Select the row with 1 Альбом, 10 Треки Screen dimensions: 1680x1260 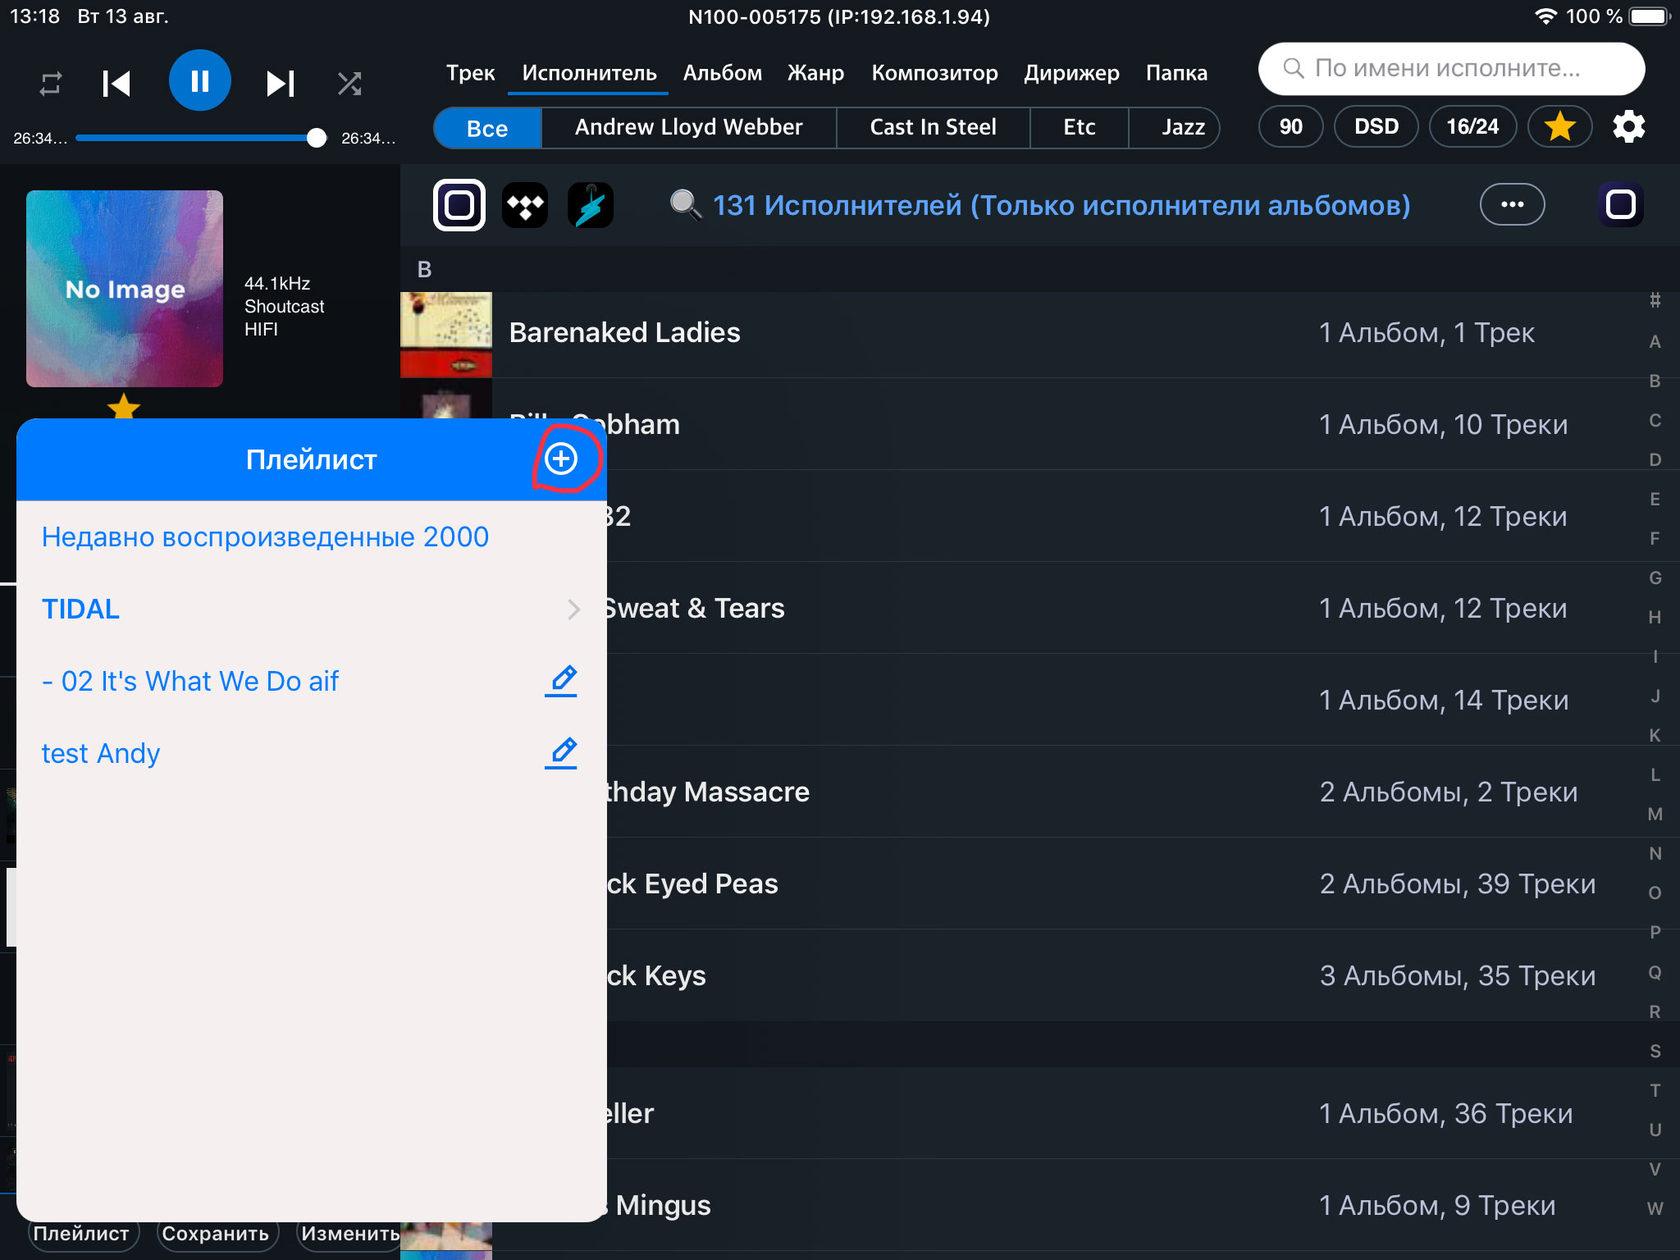coord(1120,424)
